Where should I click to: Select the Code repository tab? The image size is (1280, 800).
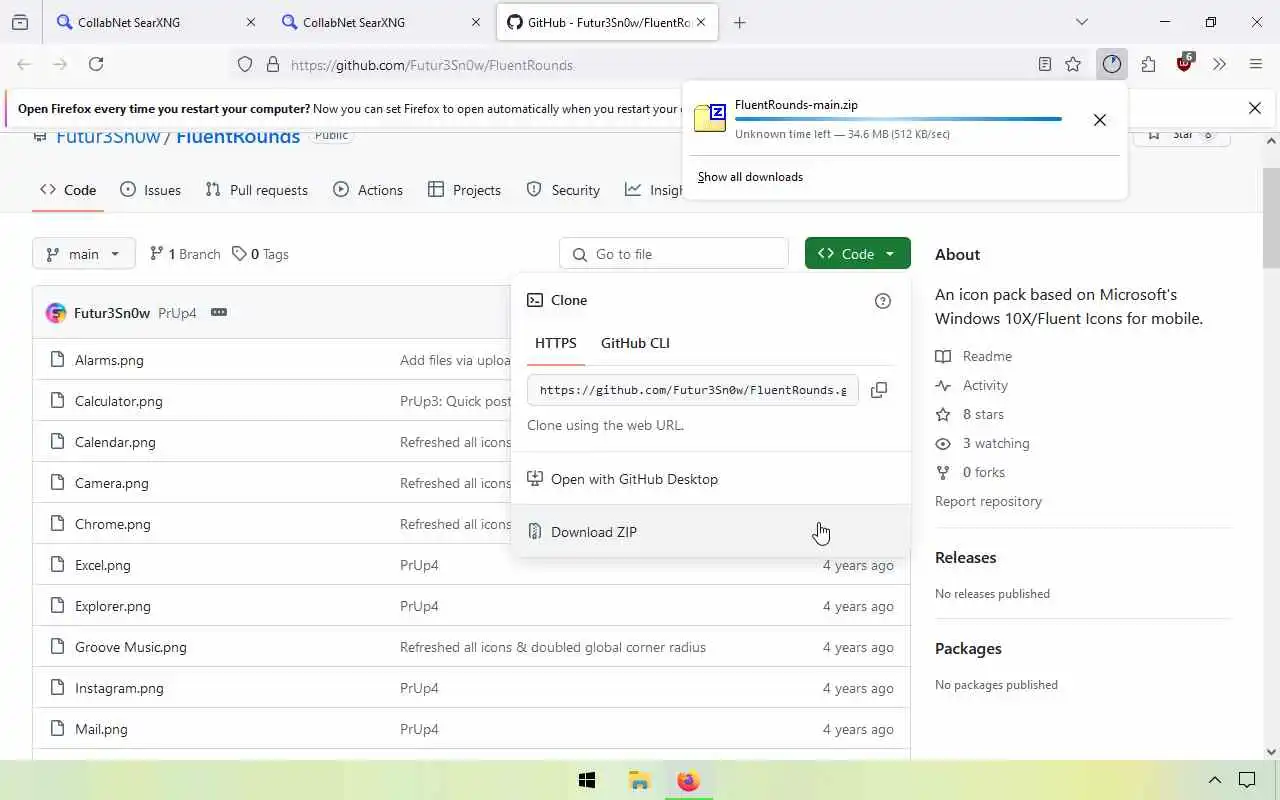(x=68, y=190)
